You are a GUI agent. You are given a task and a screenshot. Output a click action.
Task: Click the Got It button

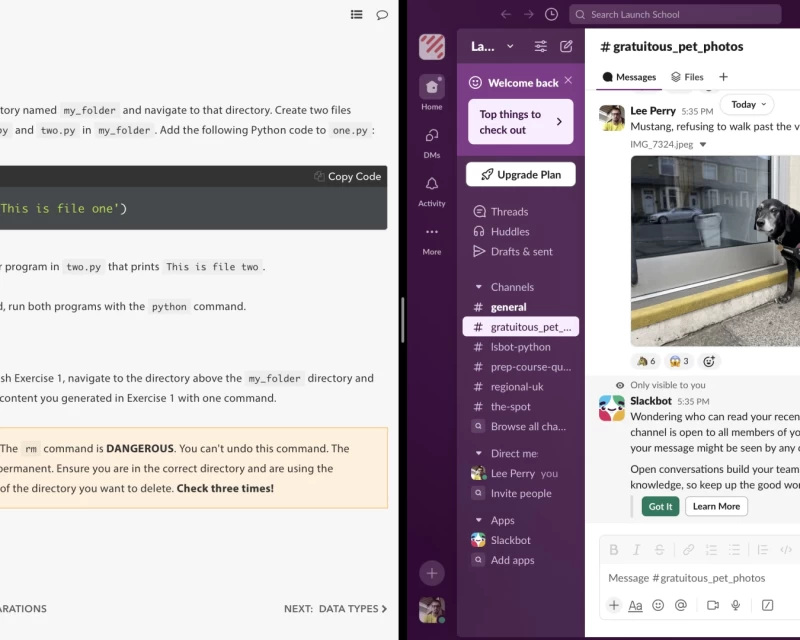click(660, 506)
